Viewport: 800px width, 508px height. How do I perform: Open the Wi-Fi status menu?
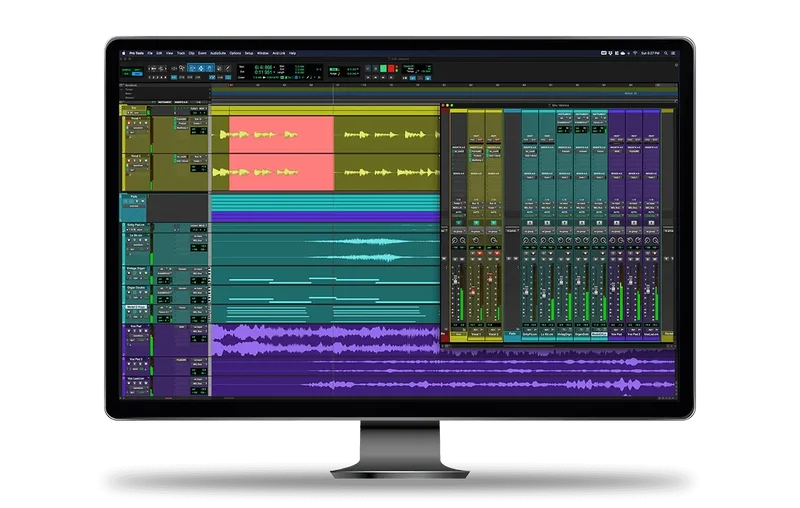(635, 53)
